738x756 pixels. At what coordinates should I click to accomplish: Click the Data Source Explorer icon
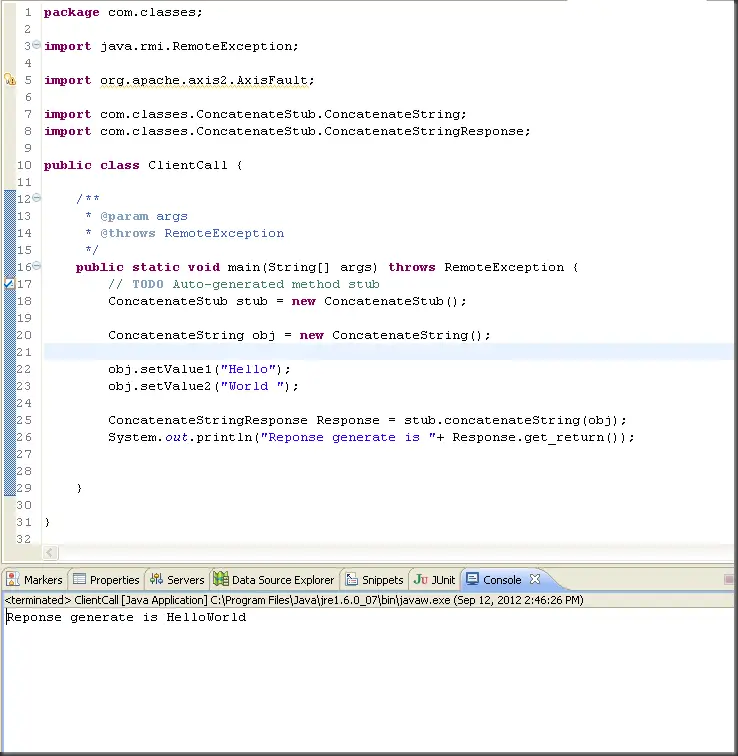pos(221,579)
